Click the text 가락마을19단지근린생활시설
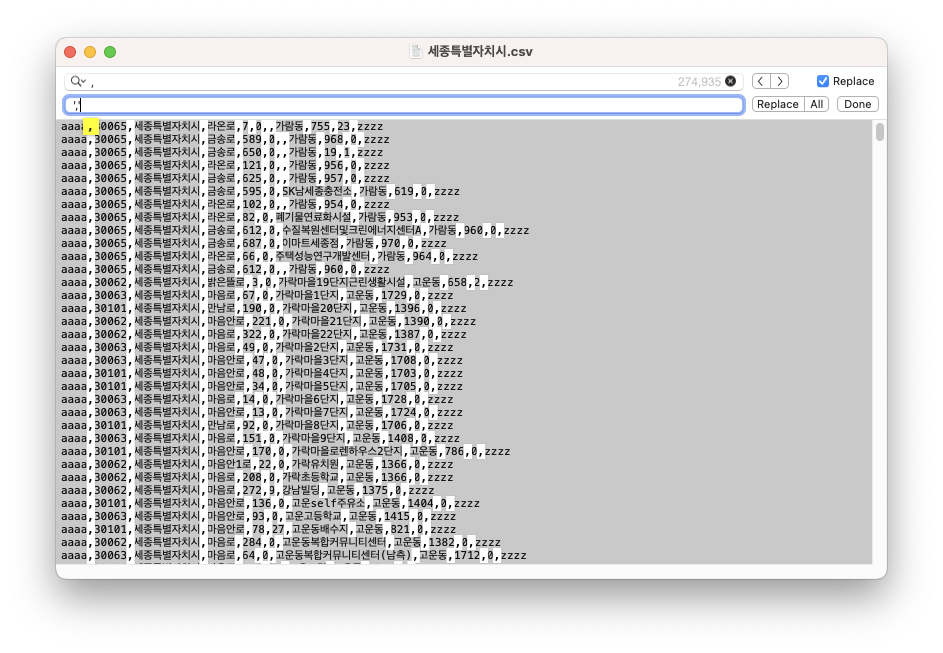 (x=342, y=282)
